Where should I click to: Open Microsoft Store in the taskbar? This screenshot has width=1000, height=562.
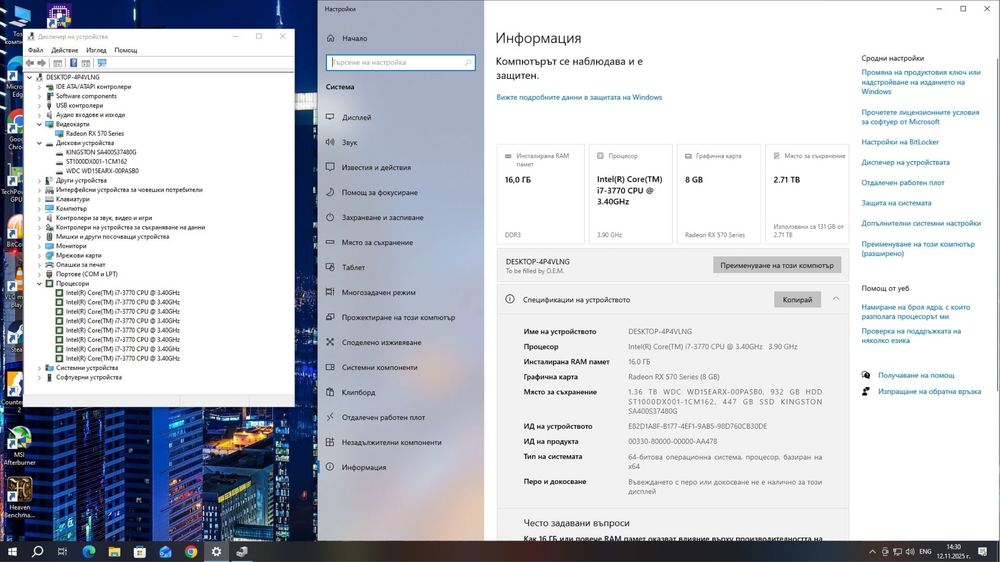pos(140,552)
